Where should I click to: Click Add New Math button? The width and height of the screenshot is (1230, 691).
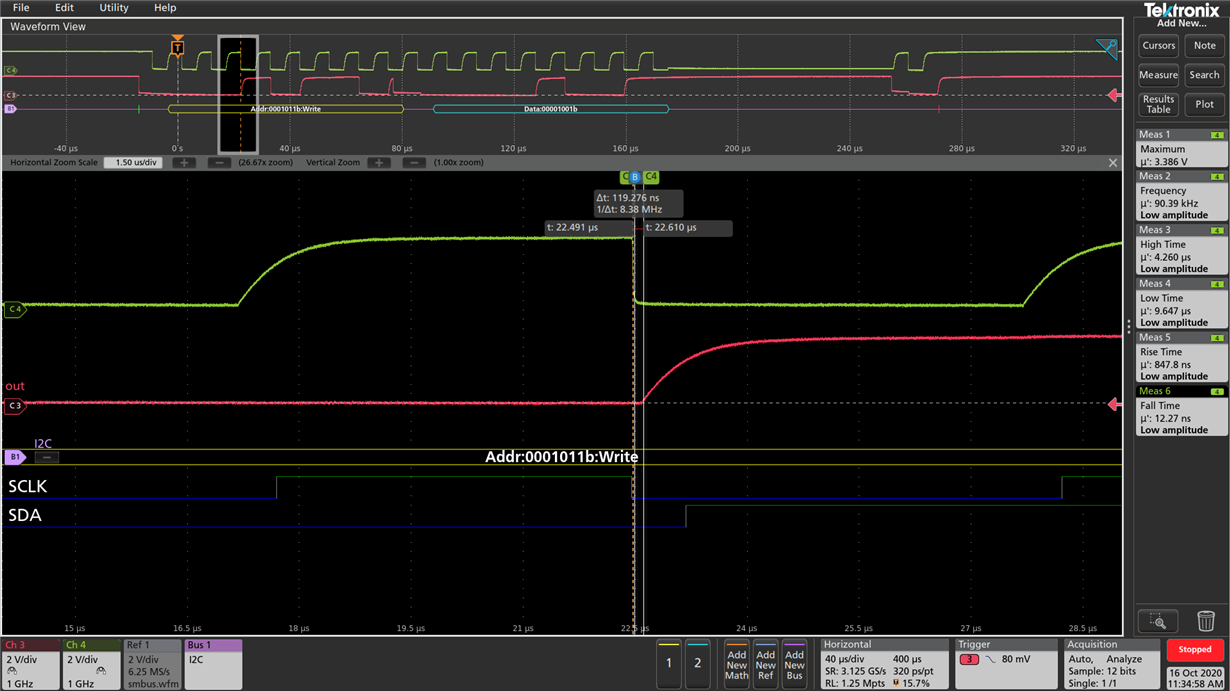(737, 664)
